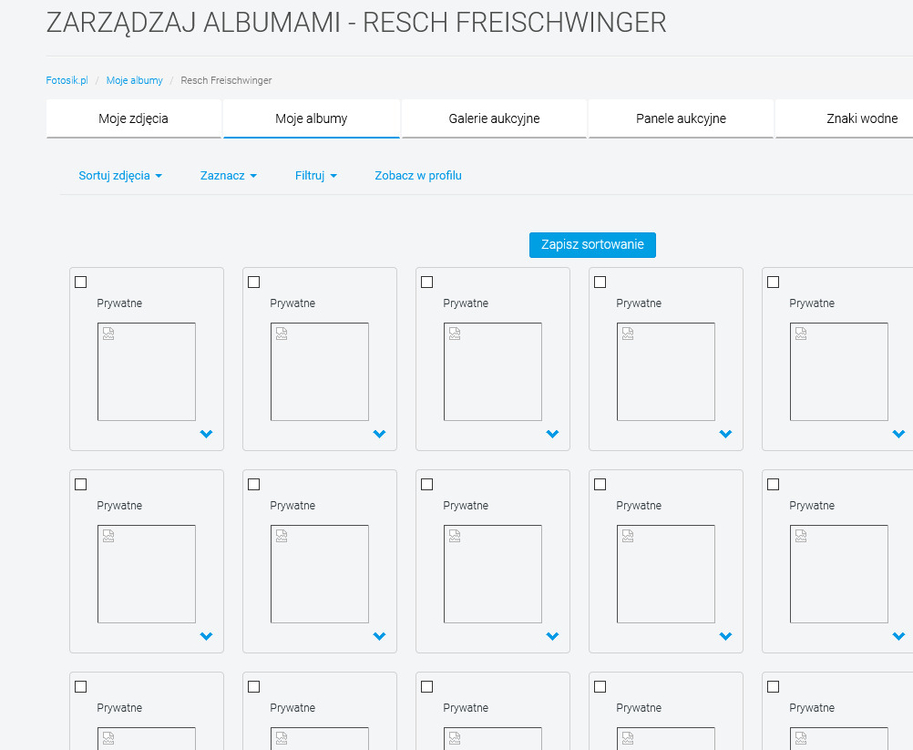Open the Zaznacz dropdown menu
Image resolution: width=913 pixels, height=750 pixels.
pyautogui.click(x=228, y=176)
